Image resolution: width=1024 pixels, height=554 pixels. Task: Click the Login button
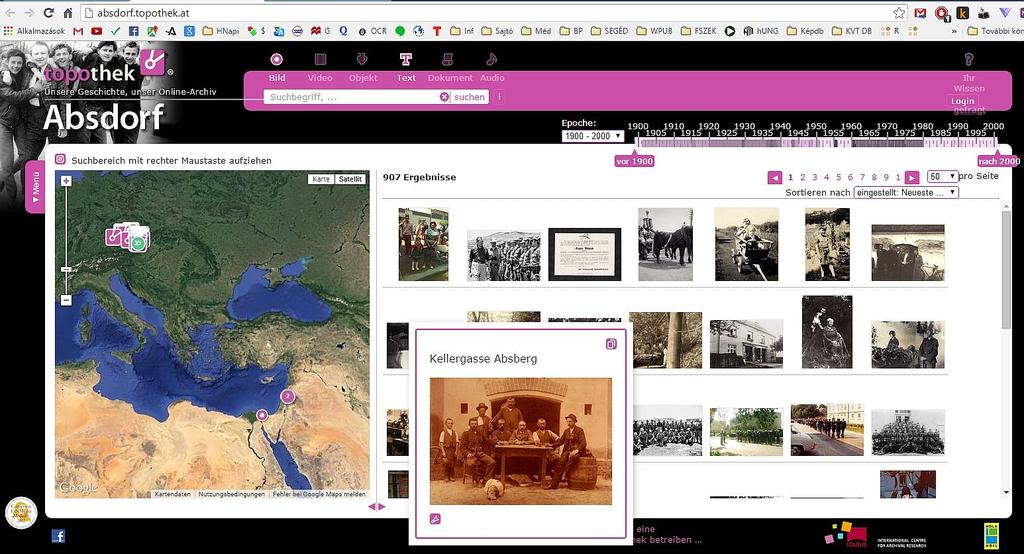(x=963, y=101)
